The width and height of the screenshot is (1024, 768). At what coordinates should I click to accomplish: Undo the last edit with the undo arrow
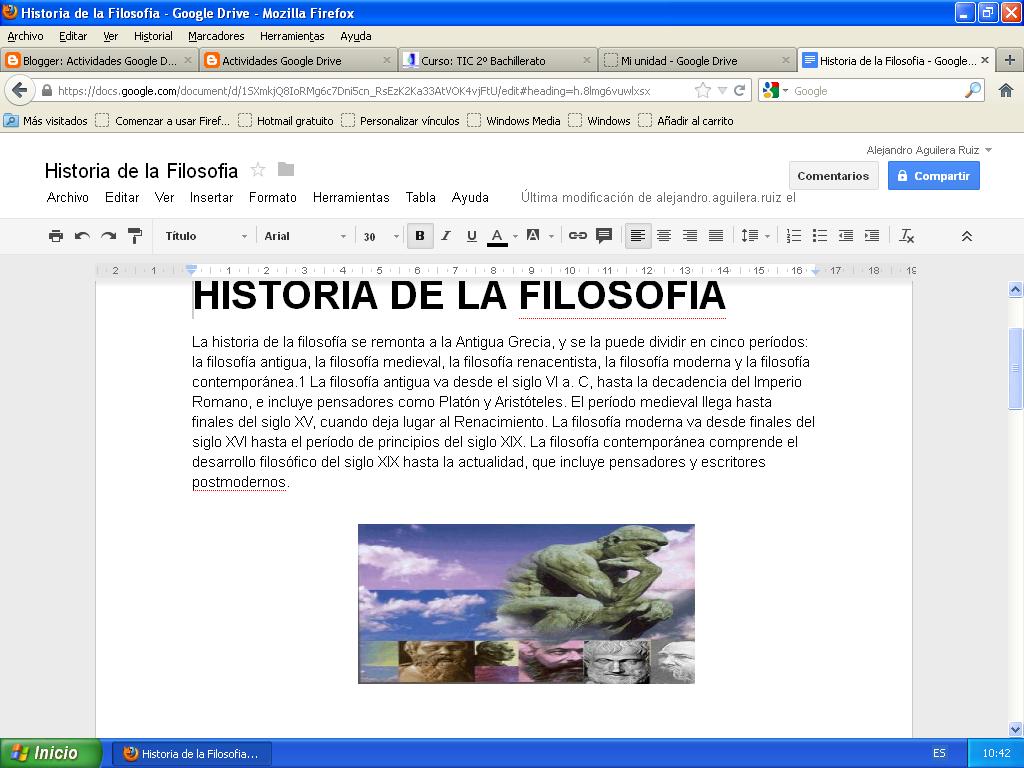point(83,236)
